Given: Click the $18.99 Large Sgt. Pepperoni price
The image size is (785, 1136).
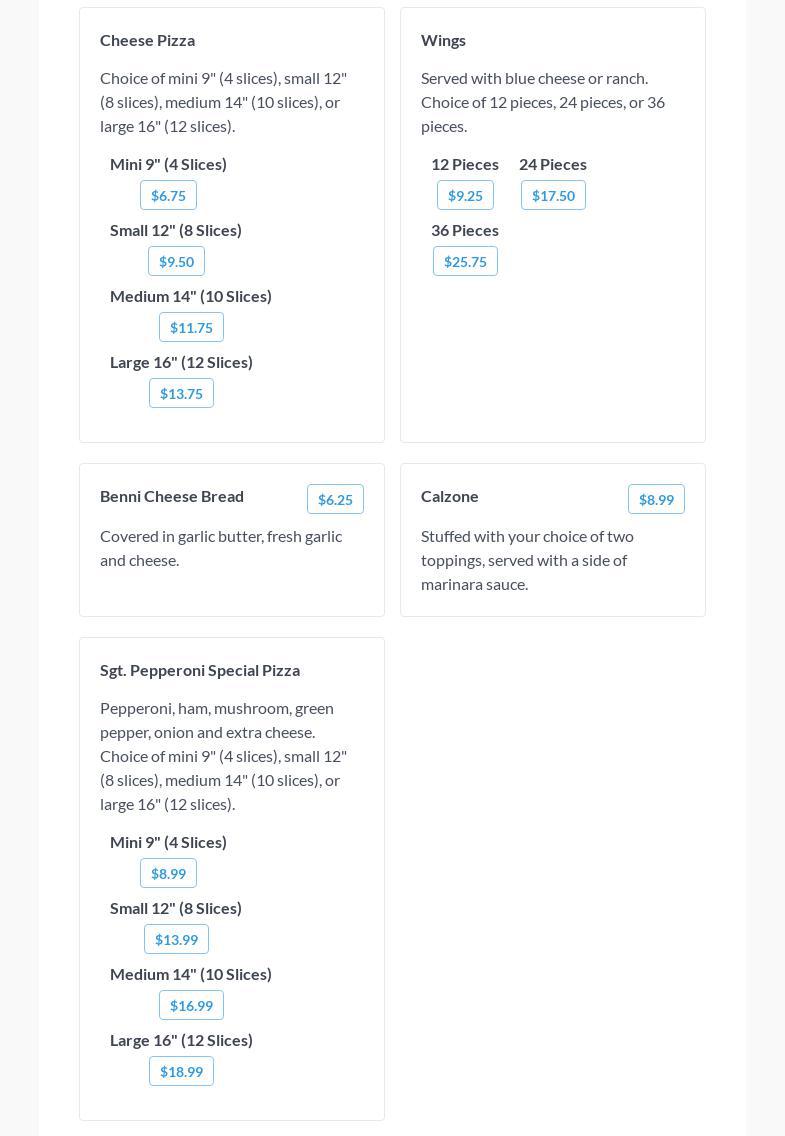Looking at the screenshot, I should point(181,1072).
